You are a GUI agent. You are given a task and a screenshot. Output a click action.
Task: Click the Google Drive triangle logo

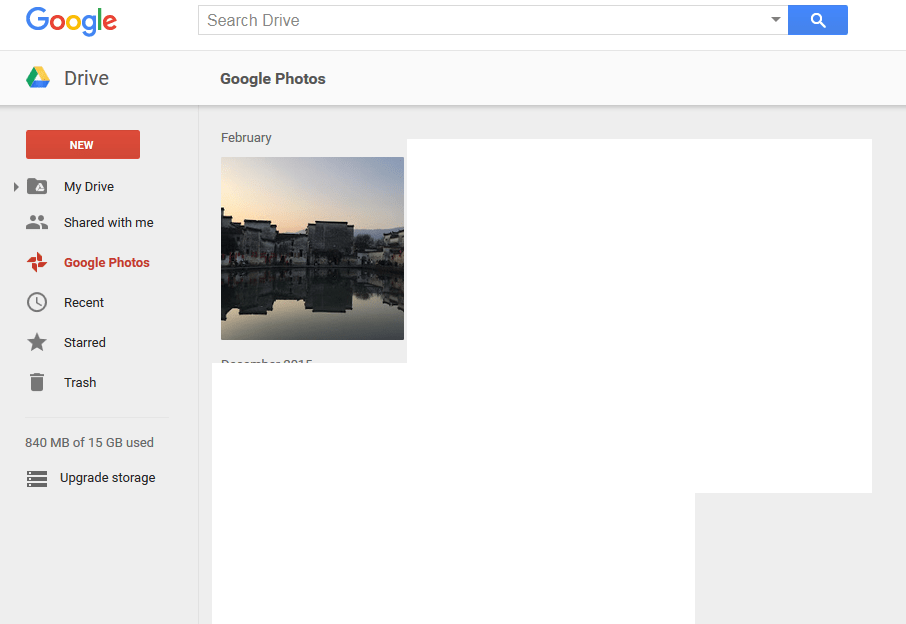click(38, 75)
